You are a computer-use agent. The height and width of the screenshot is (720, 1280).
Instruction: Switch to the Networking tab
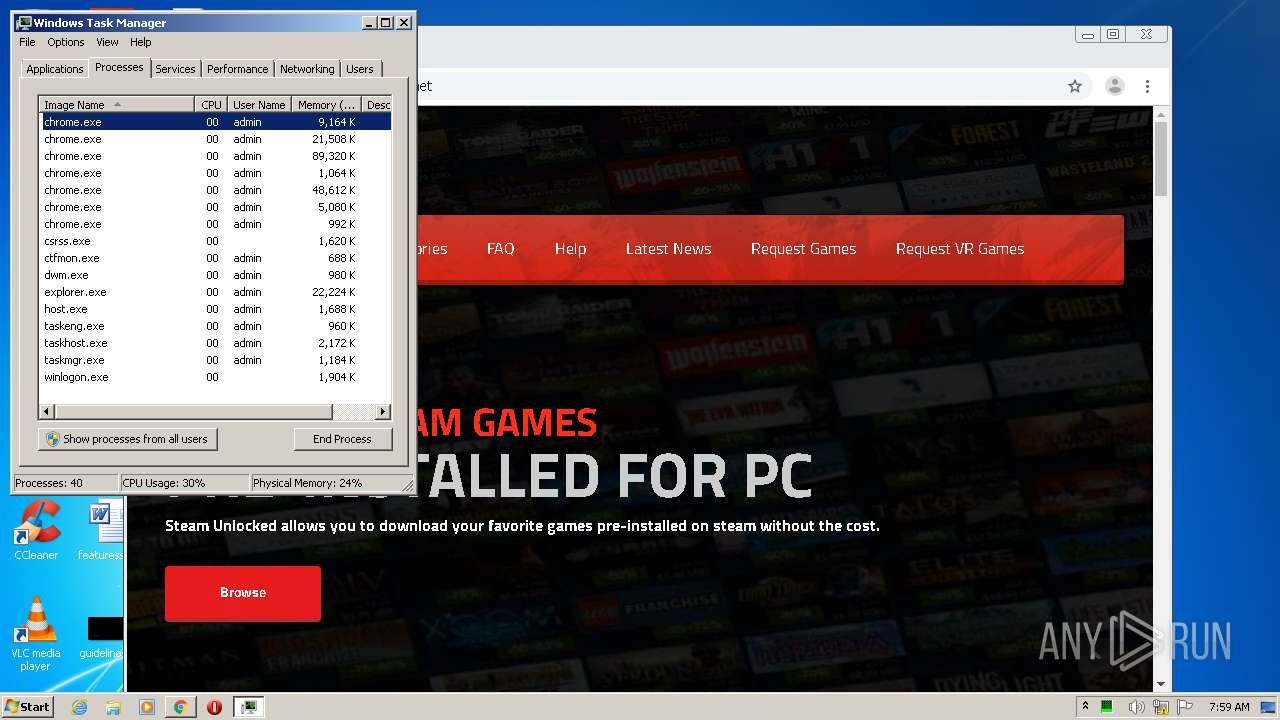[307, 69]
